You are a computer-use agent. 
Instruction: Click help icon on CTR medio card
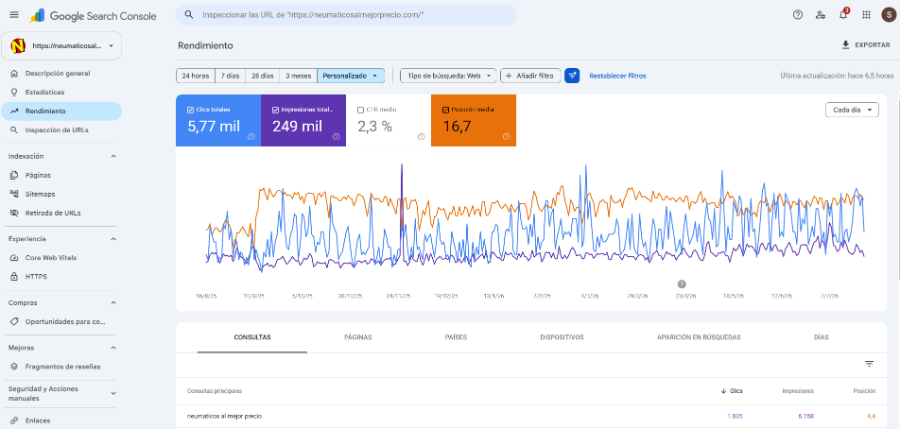(x=421, y=137)
